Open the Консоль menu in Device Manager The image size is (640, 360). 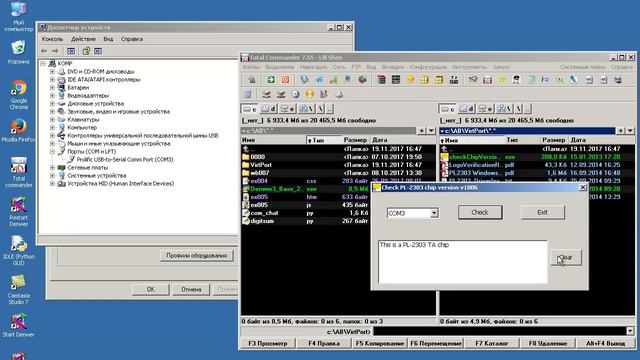(52, 39)
